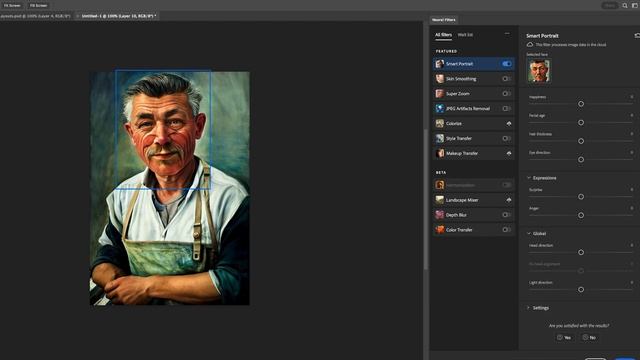This screenshot has width=640, height=360.
Task: Download the Colorize filter via cloud icon
Action: (x=509, y=123)
